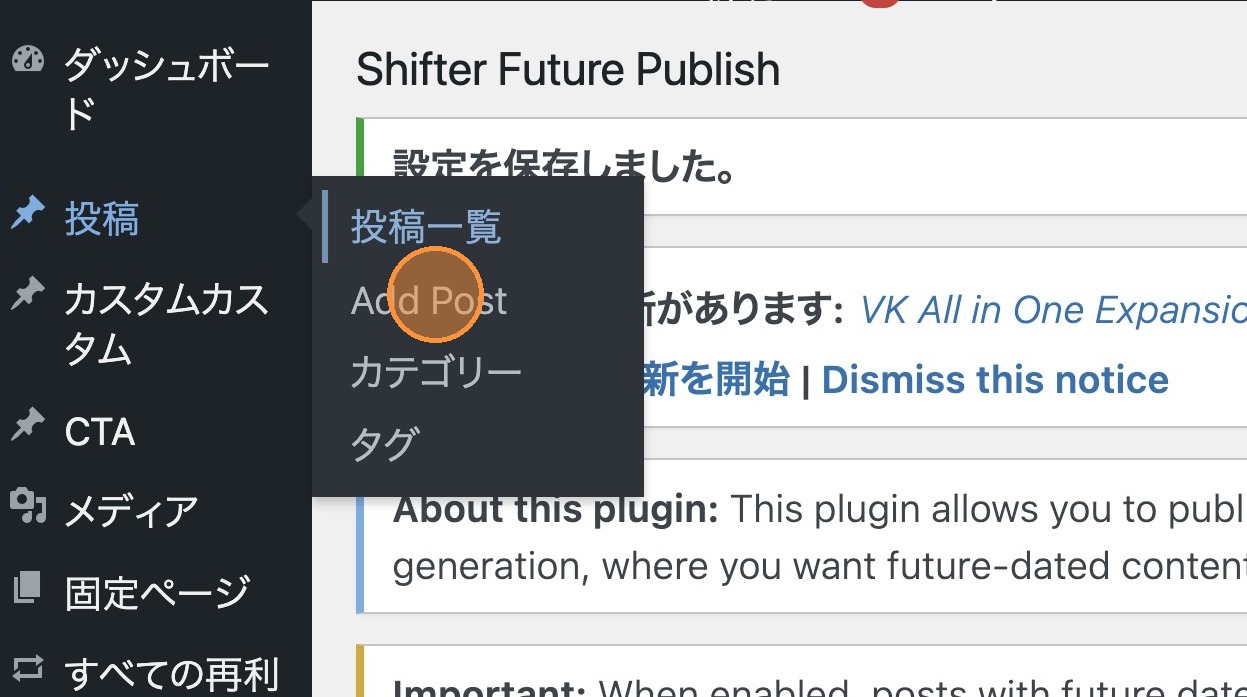Select Add Post in the submenu
This screenshot has height=697, width=1247.
coord(429,301)
